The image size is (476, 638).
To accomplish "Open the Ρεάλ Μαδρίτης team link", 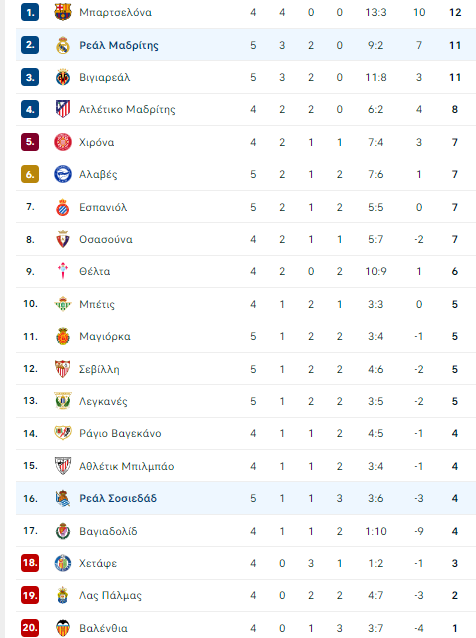I will coord(119,45).
